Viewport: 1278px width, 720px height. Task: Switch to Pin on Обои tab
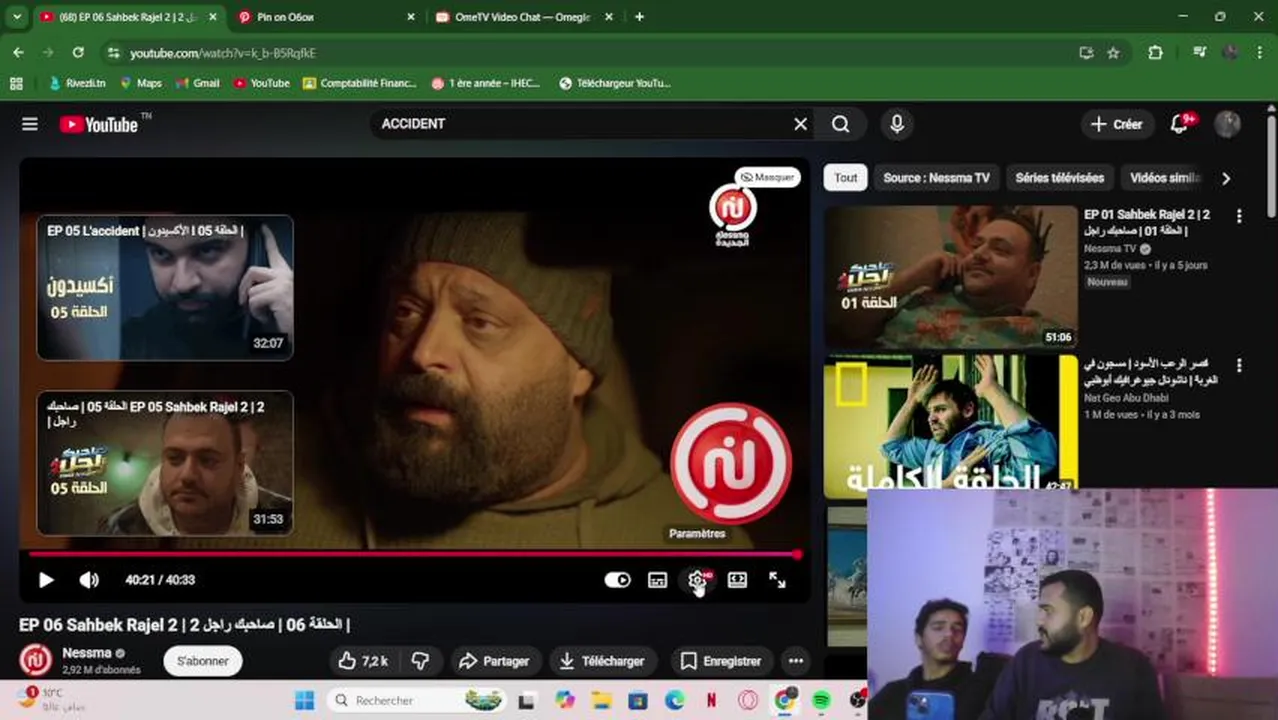324,17
